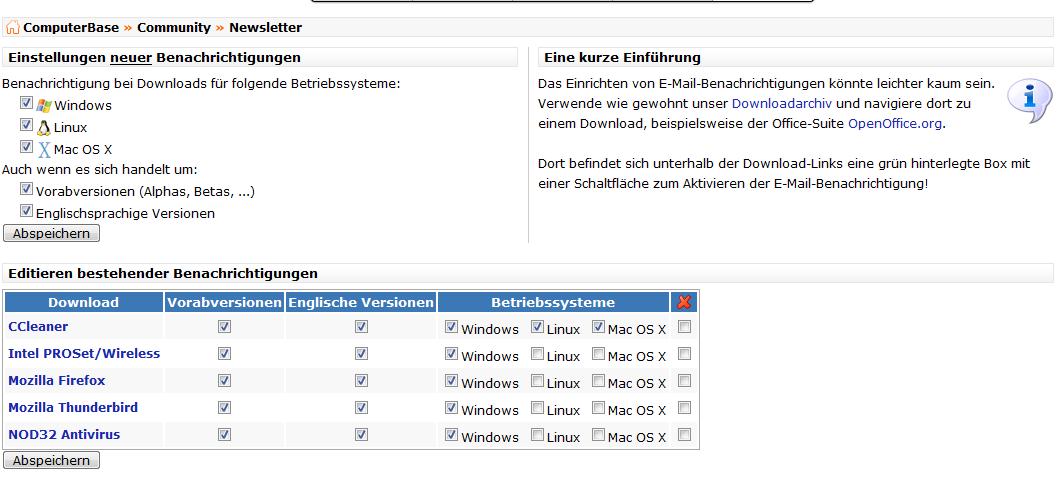Viewport: 1059px width, 479px height.
Task: Click the Linux penguin icon
Action: point(44,127)
